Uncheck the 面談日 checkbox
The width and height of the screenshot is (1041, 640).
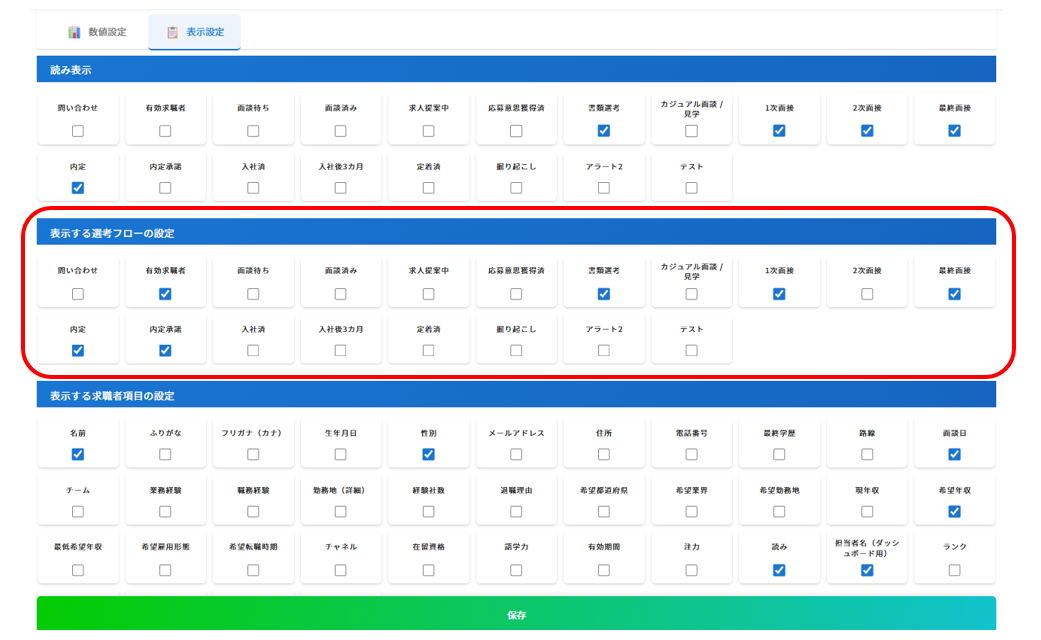point(954,454)
